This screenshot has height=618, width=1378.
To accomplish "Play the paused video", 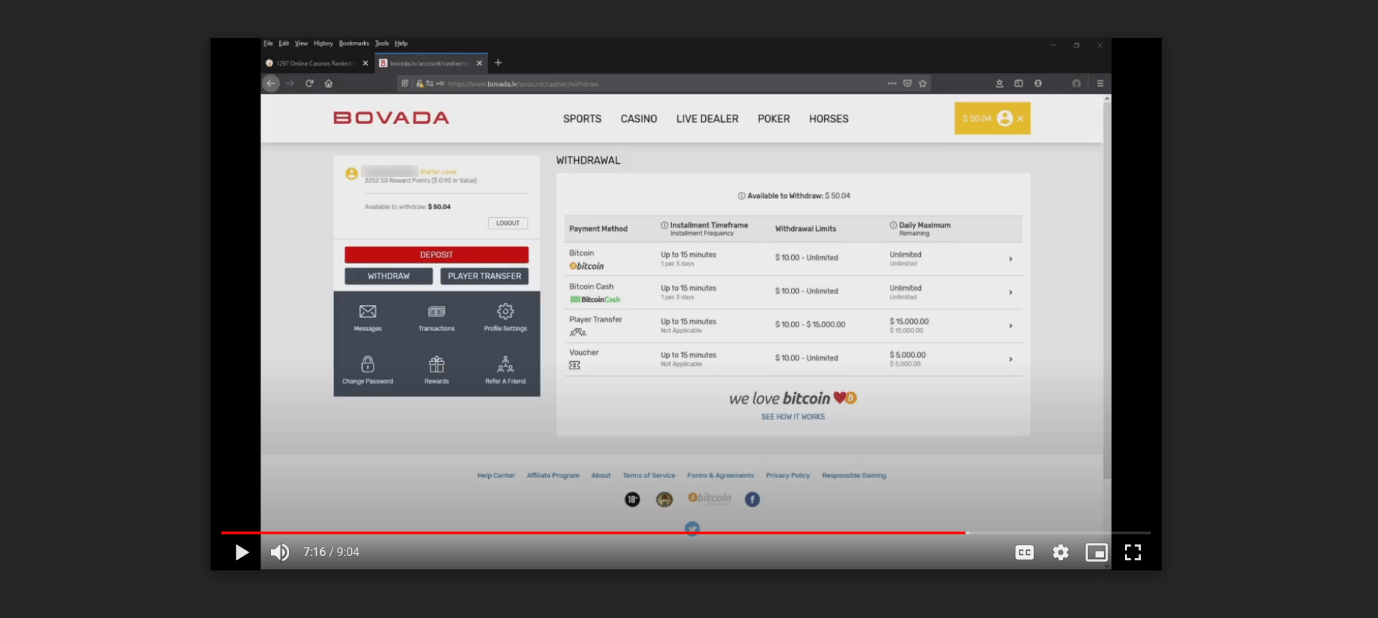I will coord(241,552).
